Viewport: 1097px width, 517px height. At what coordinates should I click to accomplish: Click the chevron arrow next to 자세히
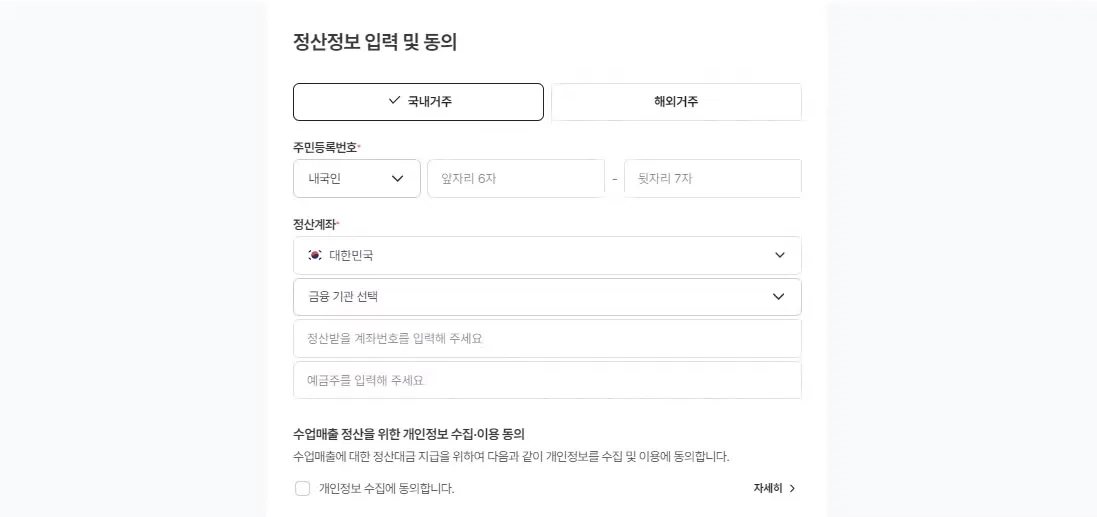(x=792, y=488)
